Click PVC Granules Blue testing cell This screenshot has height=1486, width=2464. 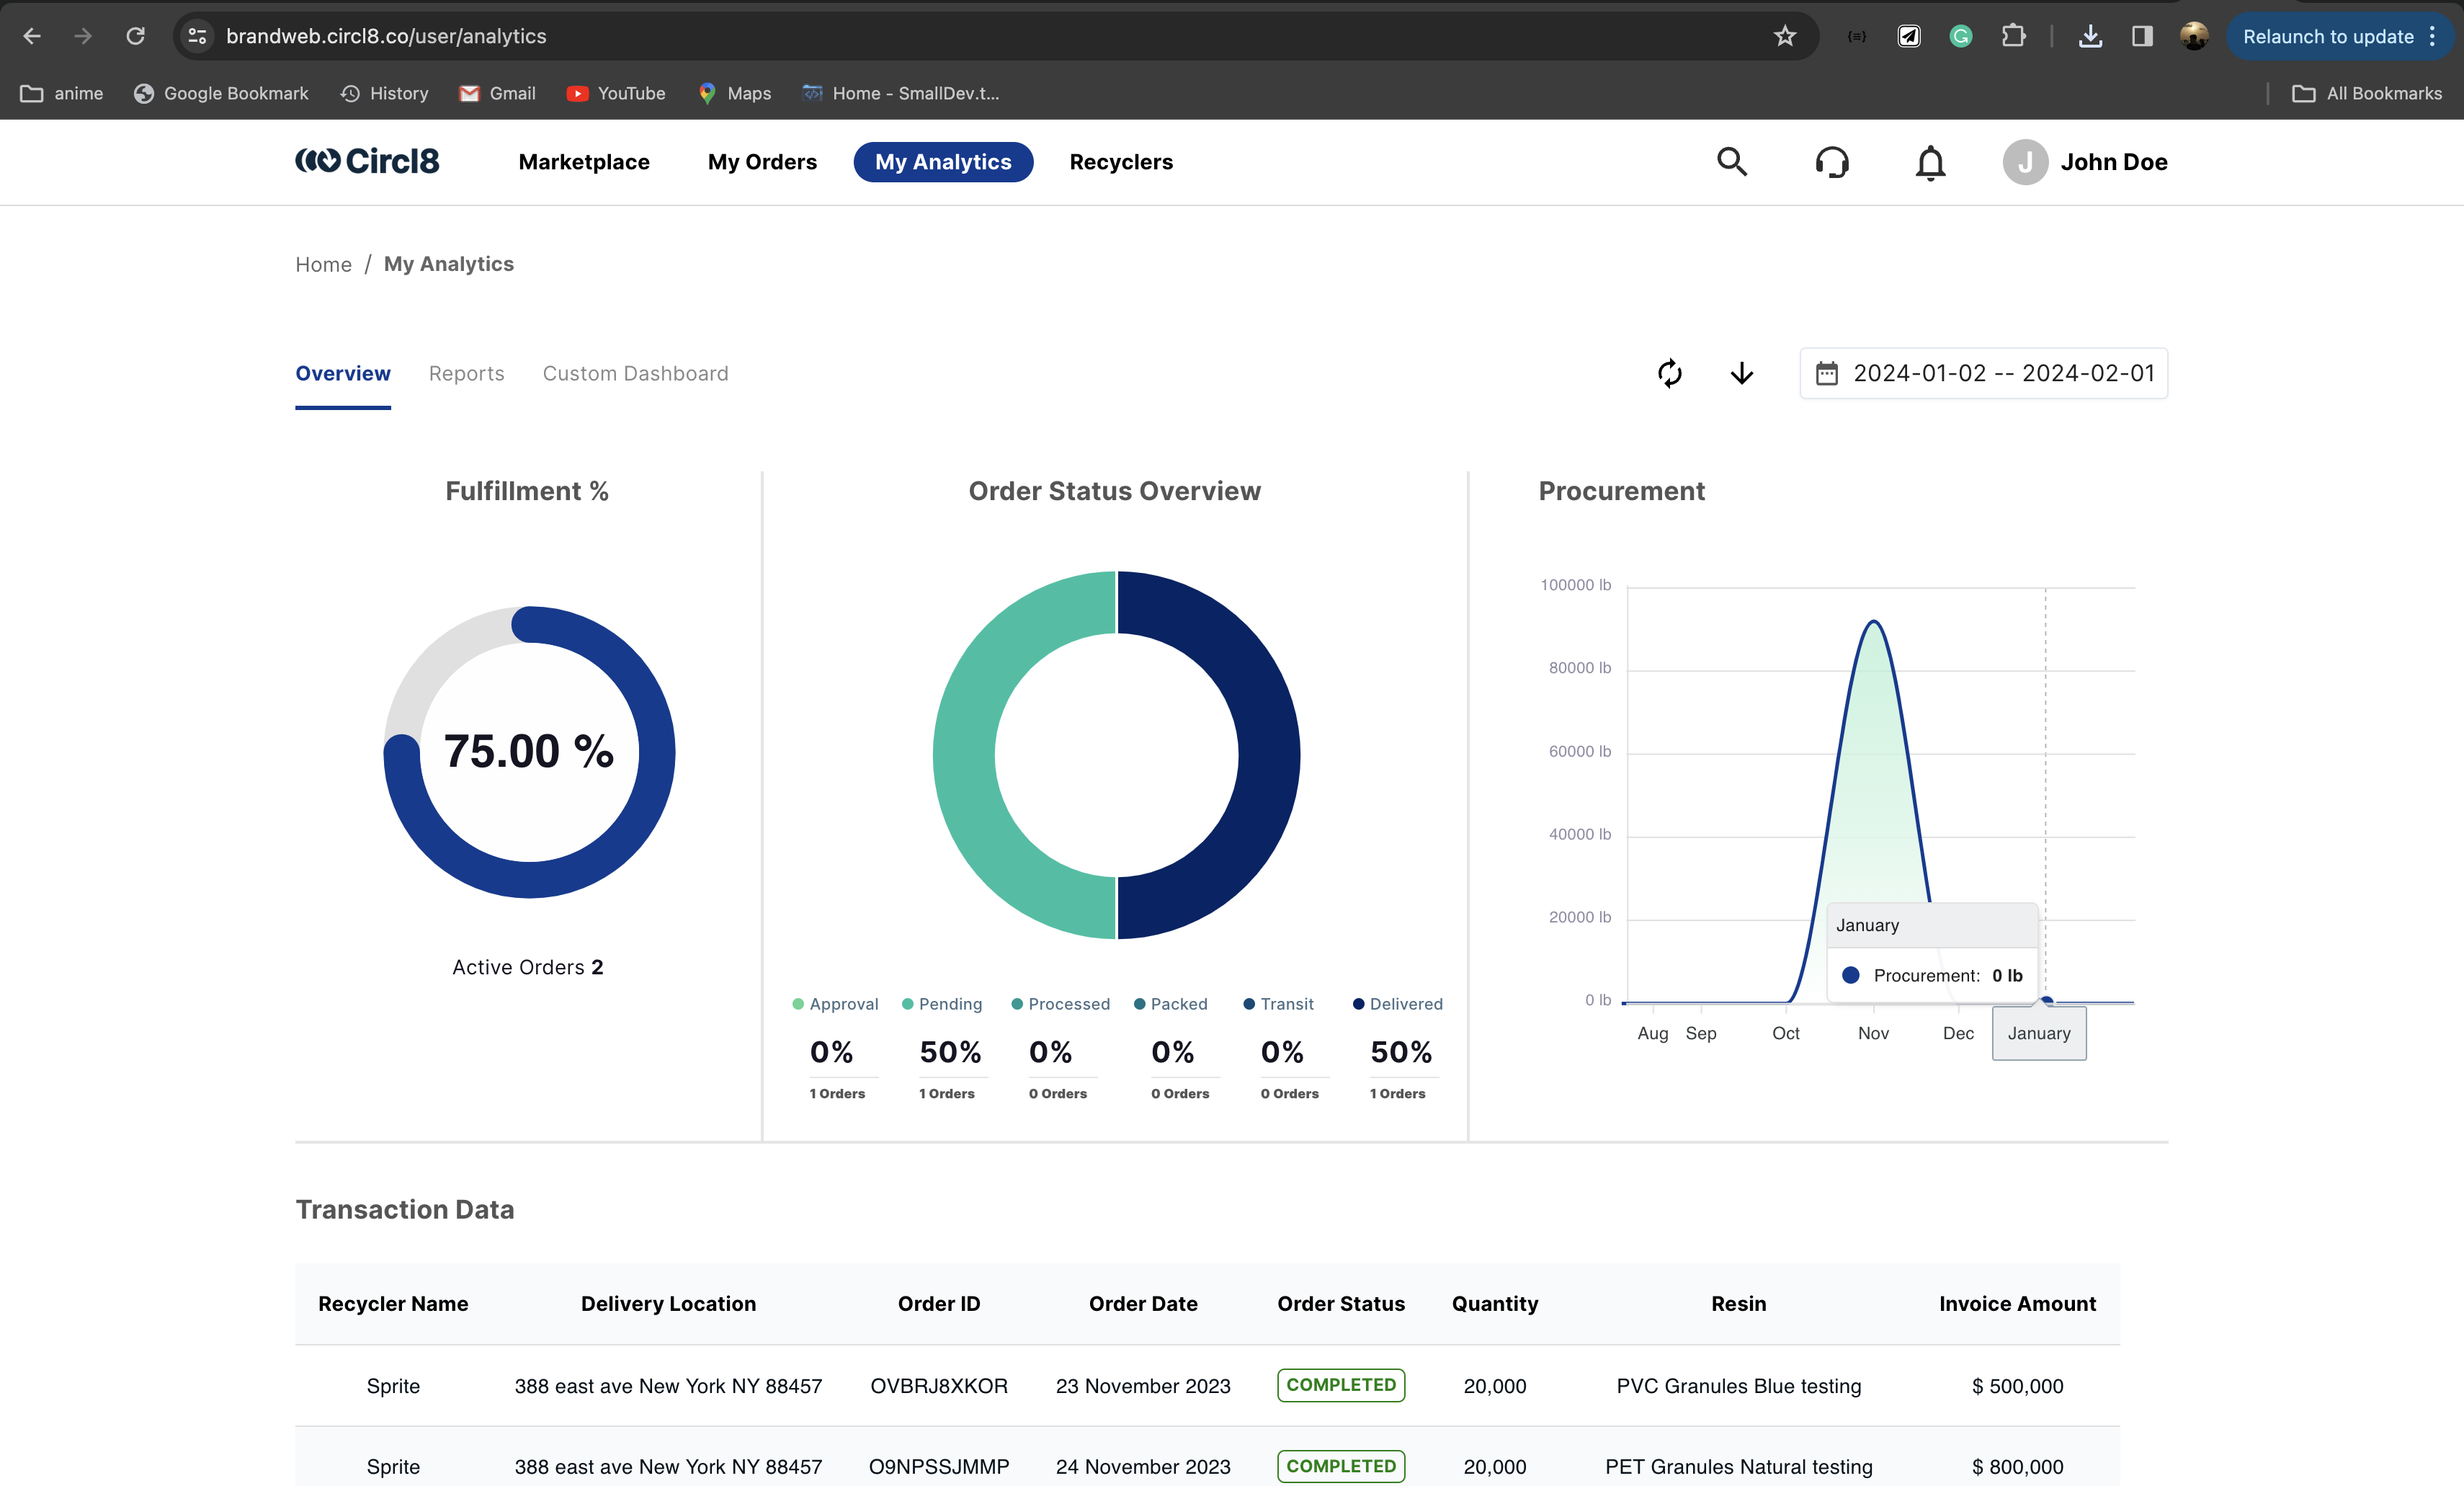point(1739,1385)
